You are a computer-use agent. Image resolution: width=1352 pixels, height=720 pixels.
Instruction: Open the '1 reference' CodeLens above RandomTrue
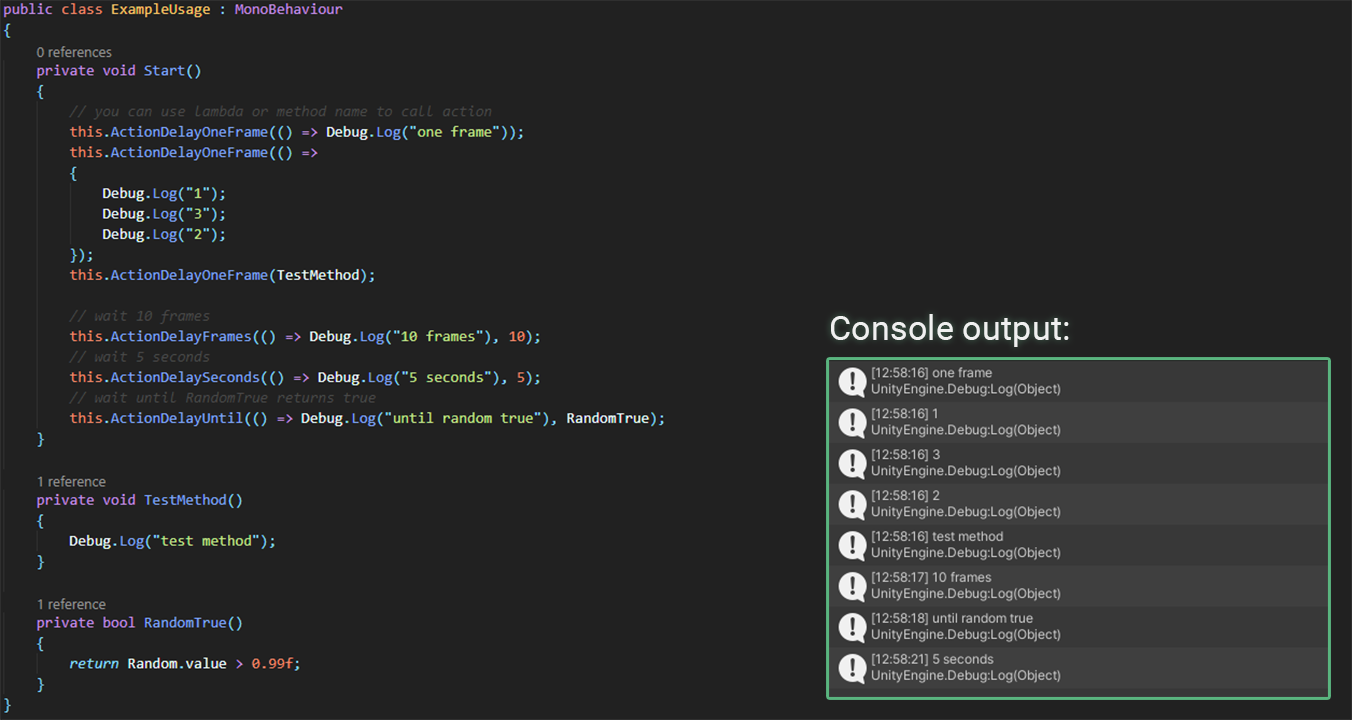(x=71, y=604)
